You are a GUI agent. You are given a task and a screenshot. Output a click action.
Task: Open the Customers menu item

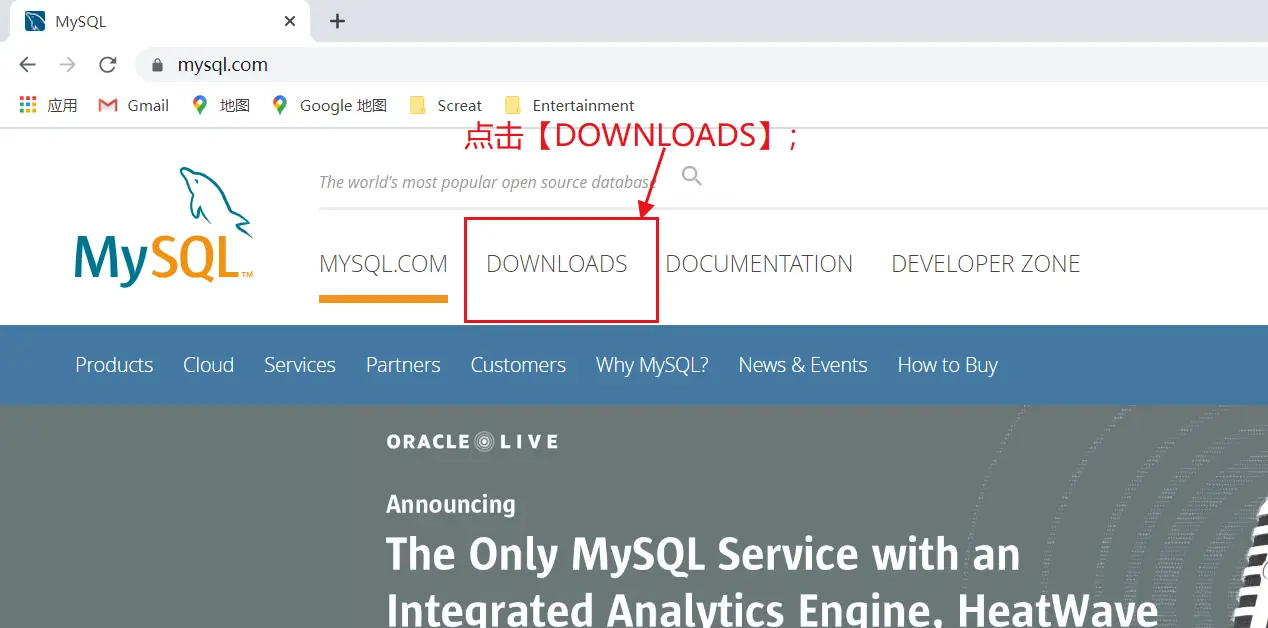pyautogui.click(x=518, y=365)
